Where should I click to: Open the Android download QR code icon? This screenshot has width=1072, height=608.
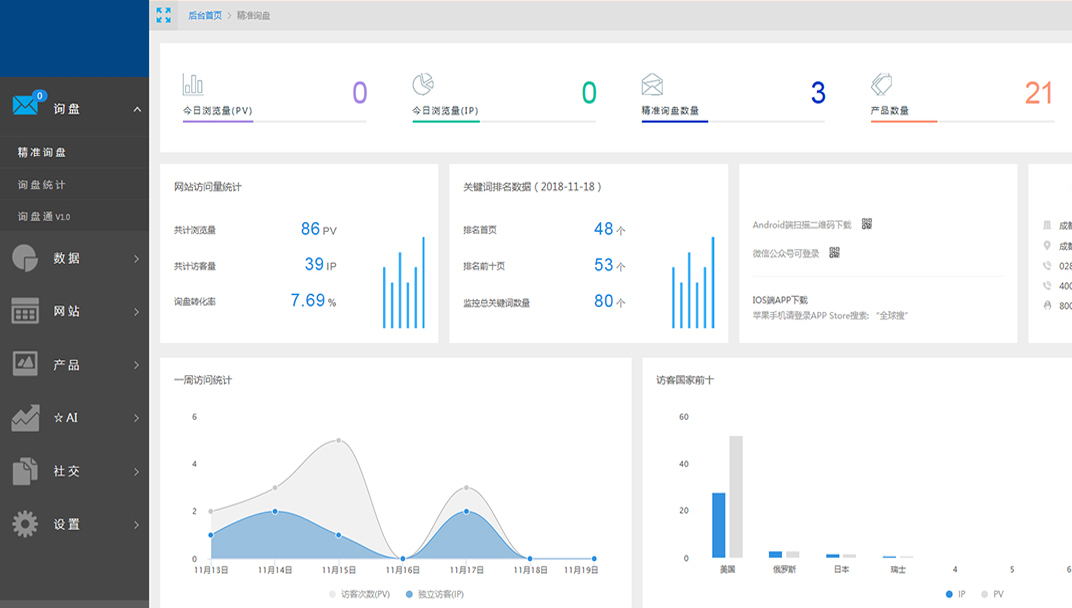867,224
